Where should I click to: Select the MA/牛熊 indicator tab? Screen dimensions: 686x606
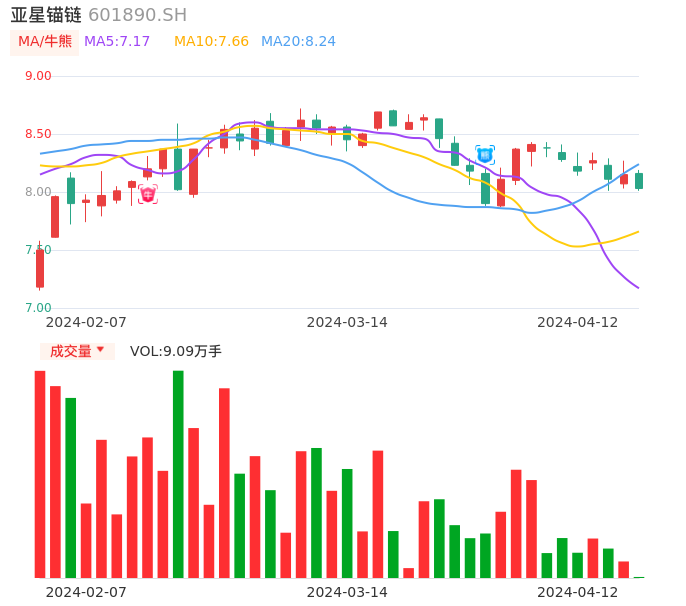pos(45,42)
